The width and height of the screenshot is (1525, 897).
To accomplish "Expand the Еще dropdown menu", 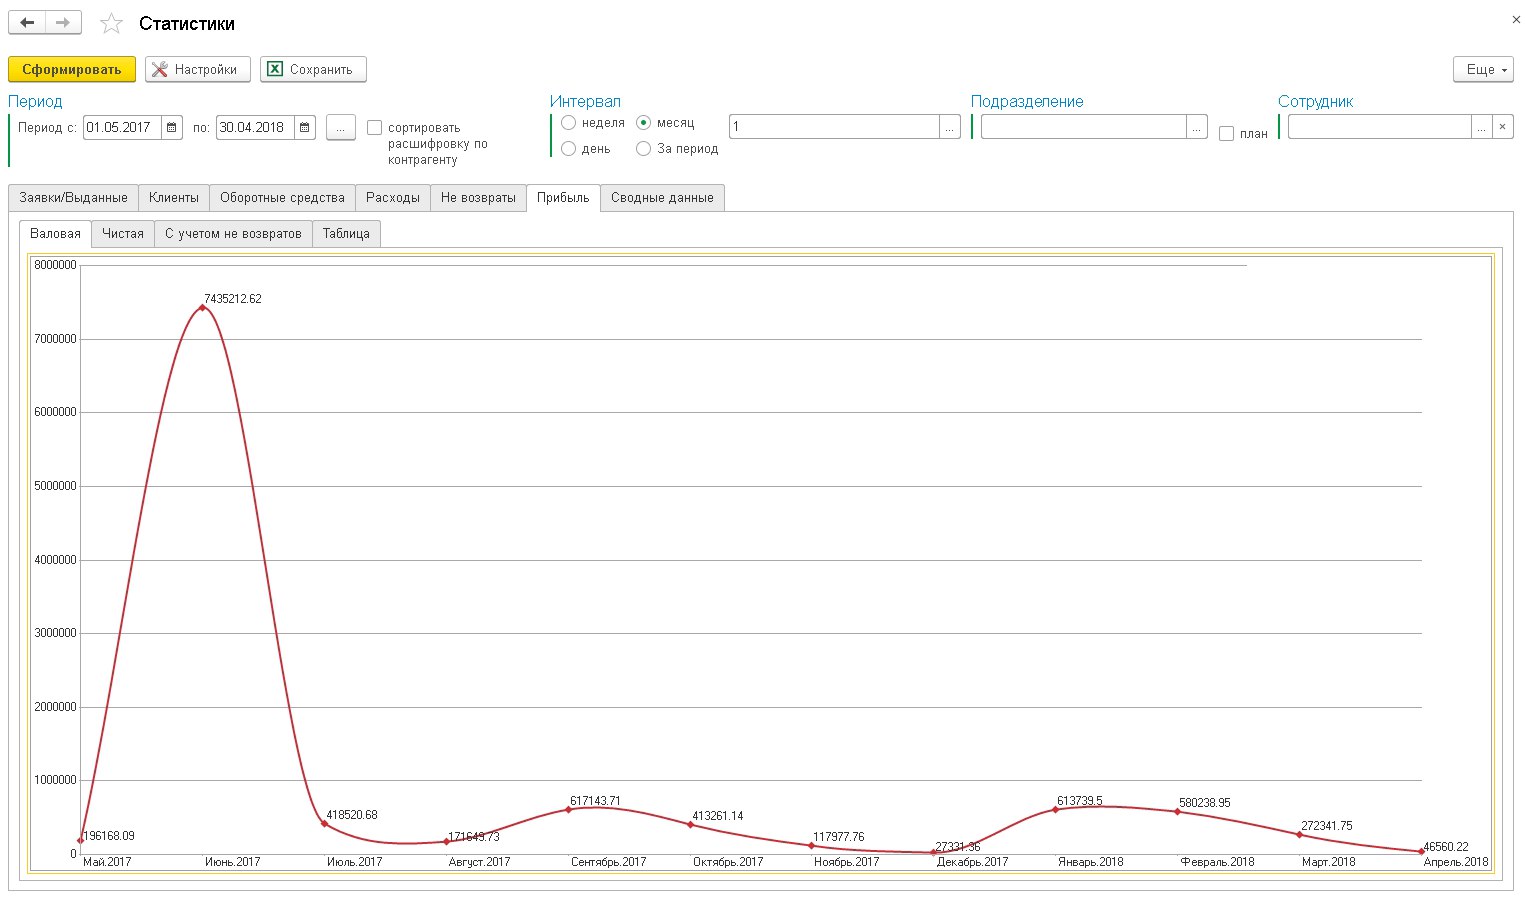I will pos(1483,69).
